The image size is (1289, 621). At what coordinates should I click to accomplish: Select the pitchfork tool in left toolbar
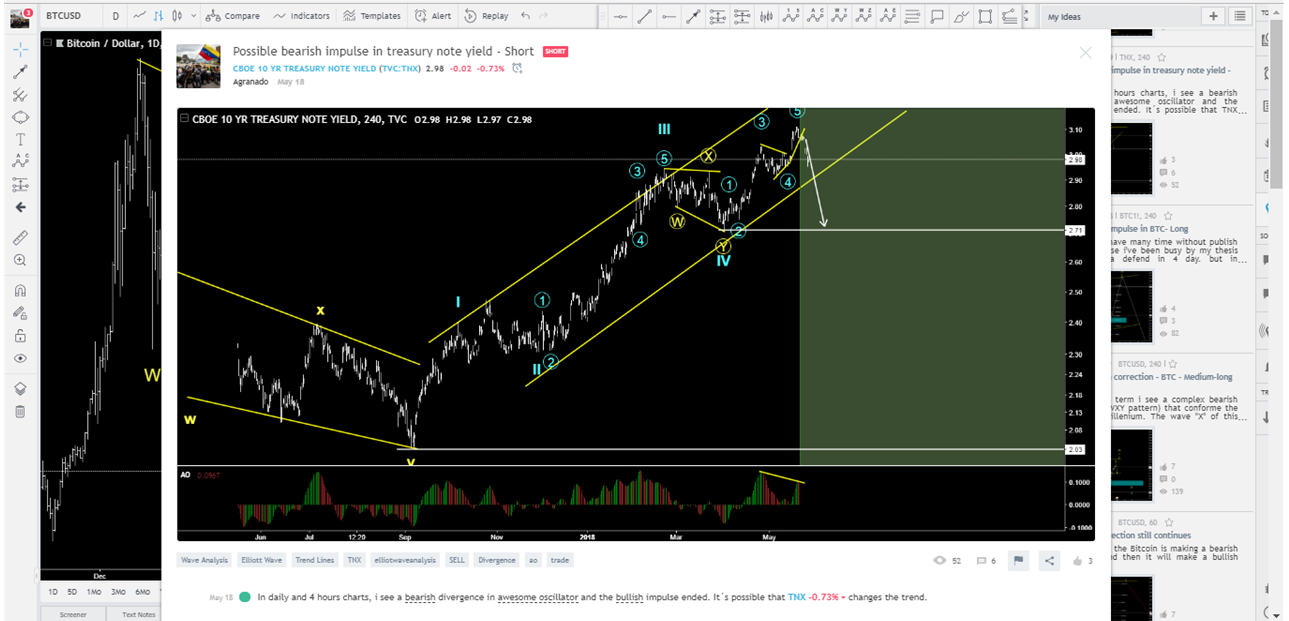[x=20, y=95]
